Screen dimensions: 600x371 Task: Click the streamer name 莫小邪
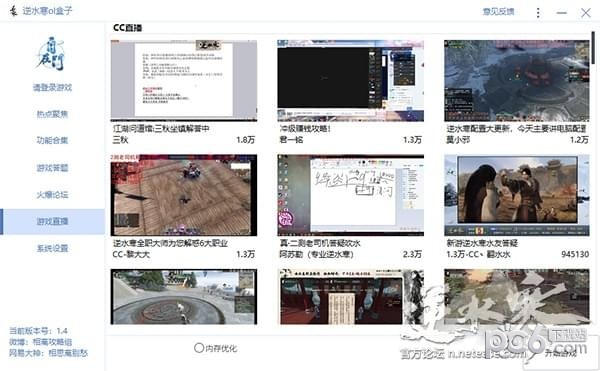[458, 140]
